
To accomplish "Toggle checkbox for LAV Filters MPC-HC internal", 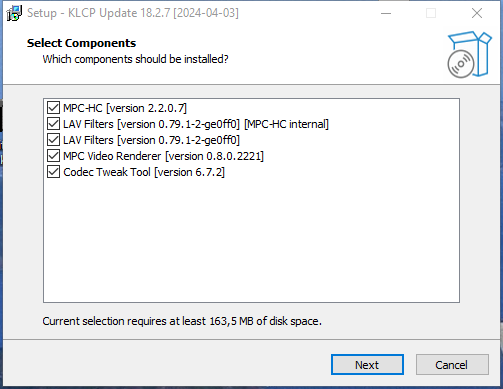I will [x=53, y=124].
